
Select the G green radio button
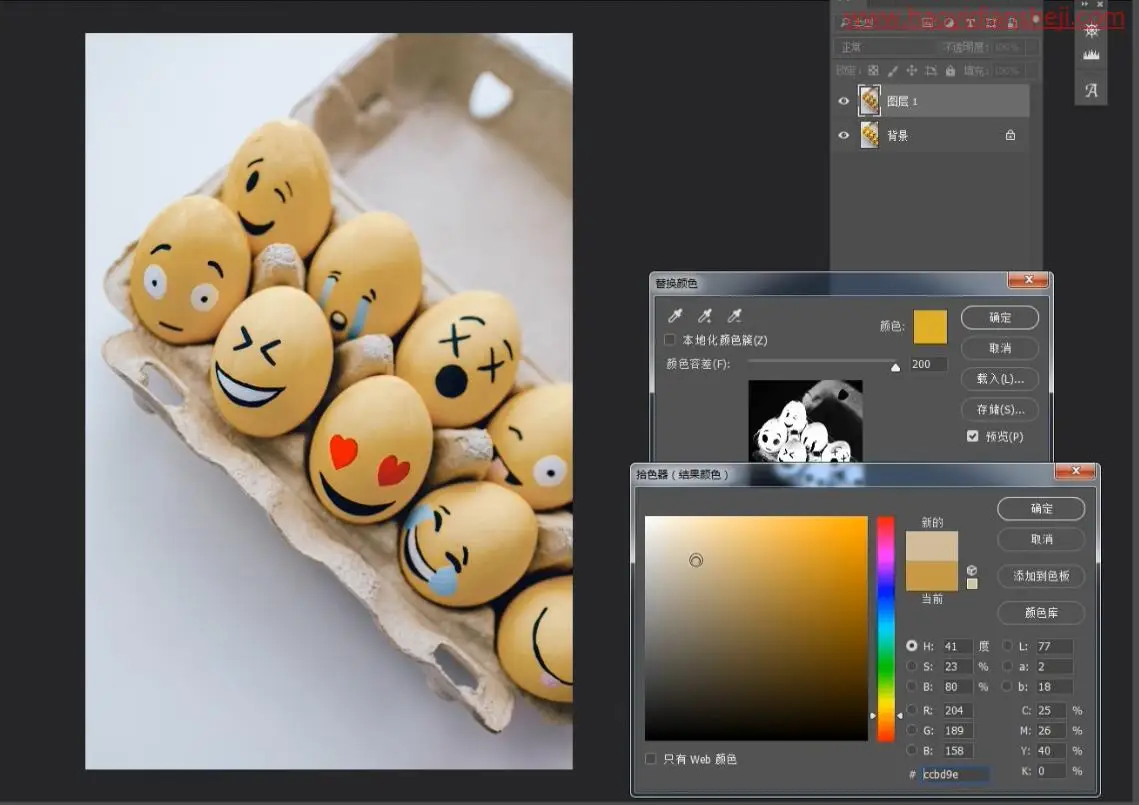pos(912,730)
